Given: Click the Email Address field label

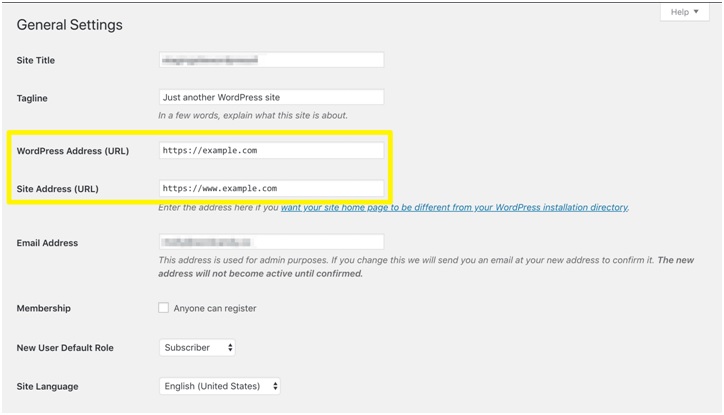Looking at the screenshot, I should click(47, 243).
